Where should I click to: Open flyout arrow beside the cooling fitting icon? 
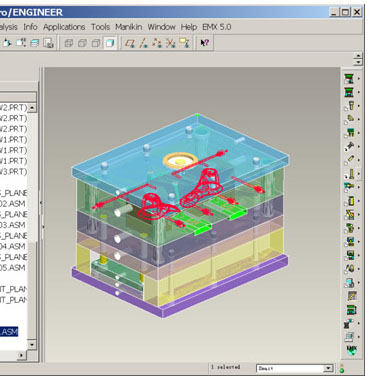coord(359,187)
